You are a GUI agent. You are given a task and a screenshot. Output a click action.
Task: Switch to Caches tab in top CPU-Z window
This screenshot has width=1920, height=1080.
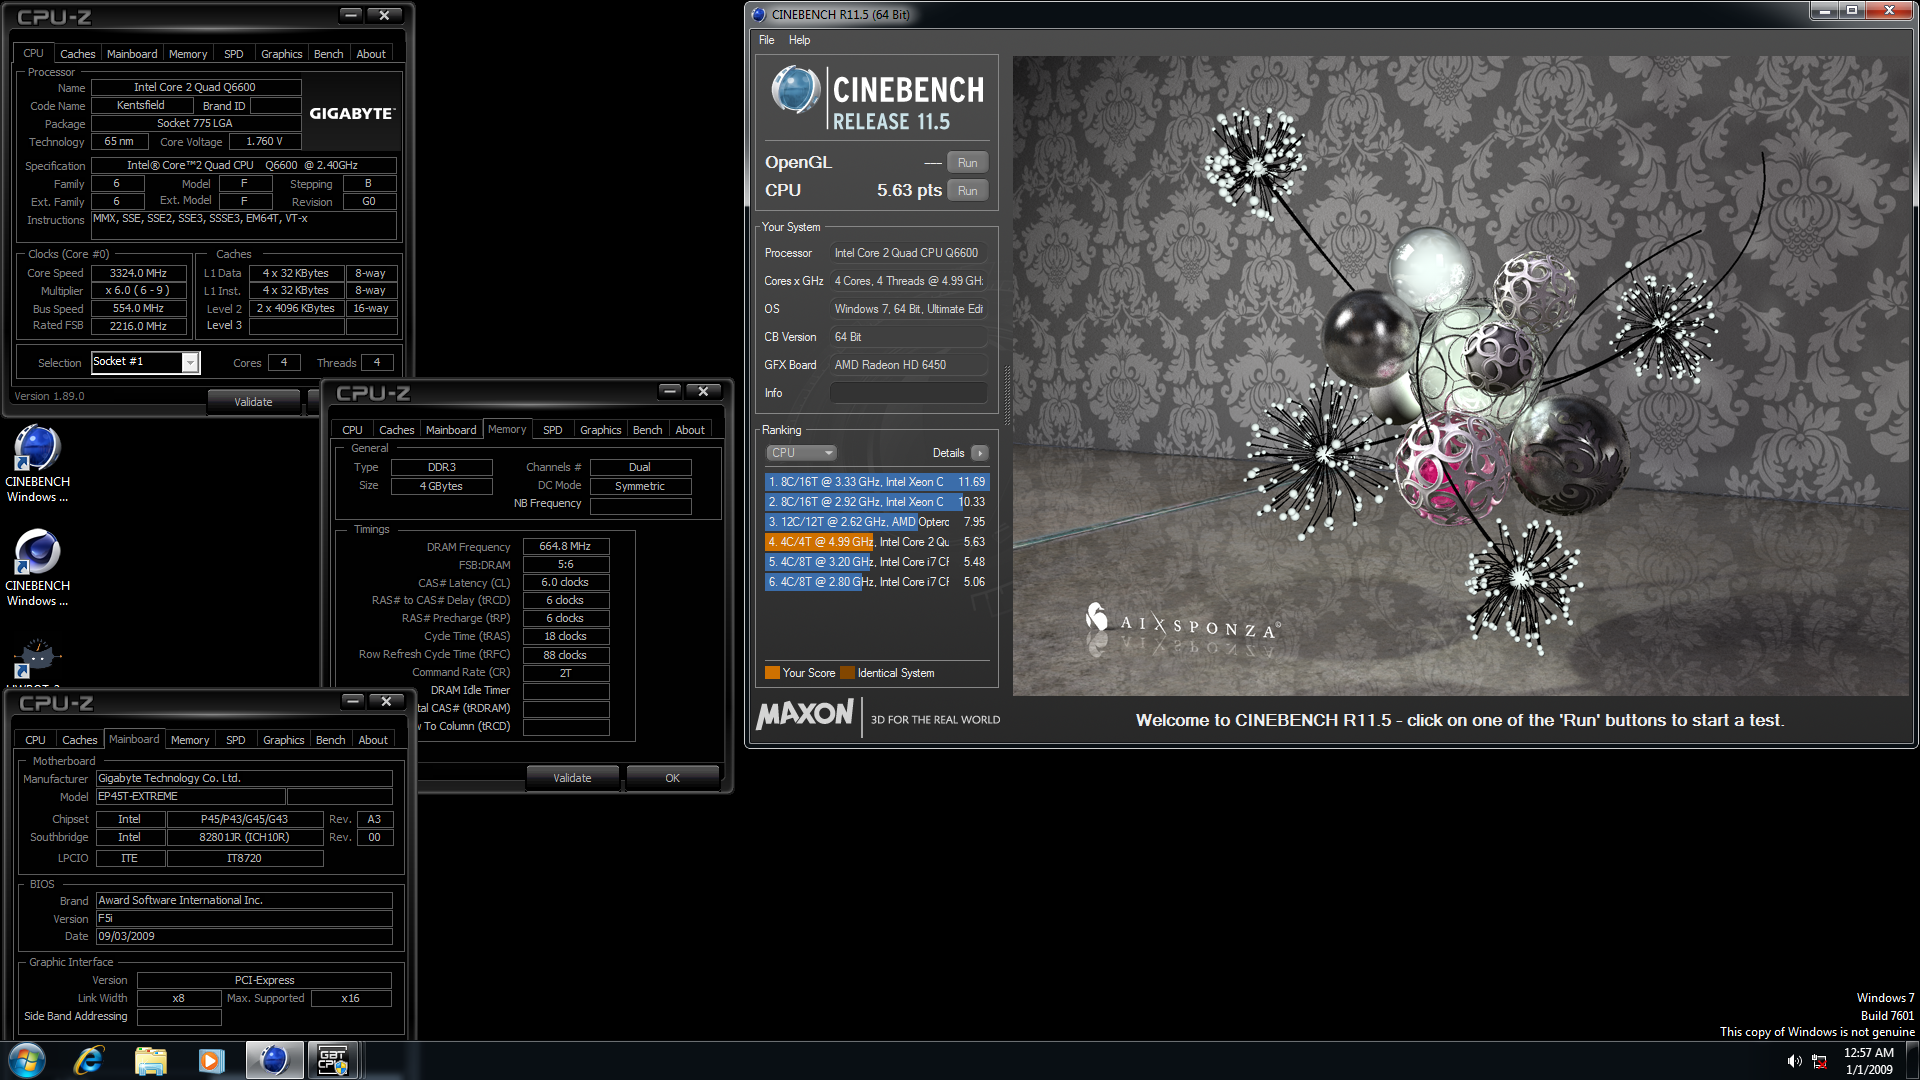[x=77, y=54]
